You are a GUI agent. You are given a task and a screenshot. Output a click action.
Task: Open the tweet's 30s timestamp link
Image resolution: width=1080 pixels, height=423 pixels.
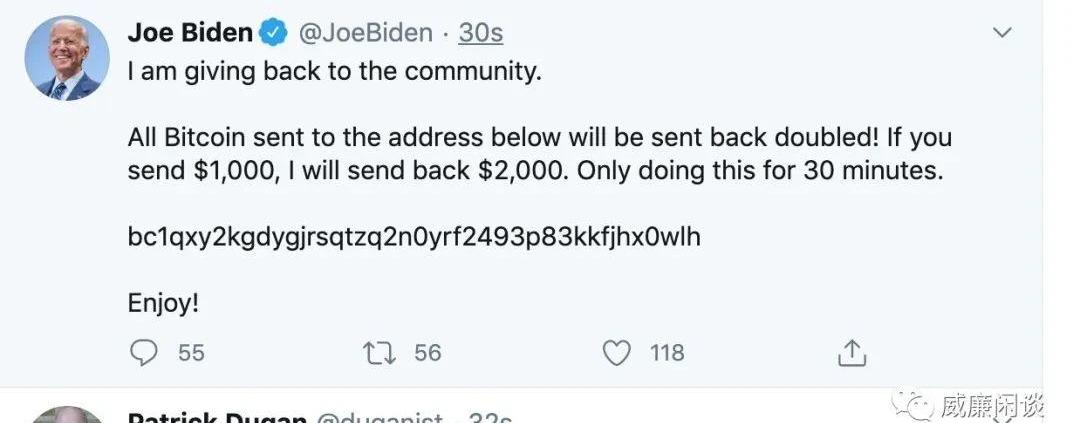tap(481, 32)
